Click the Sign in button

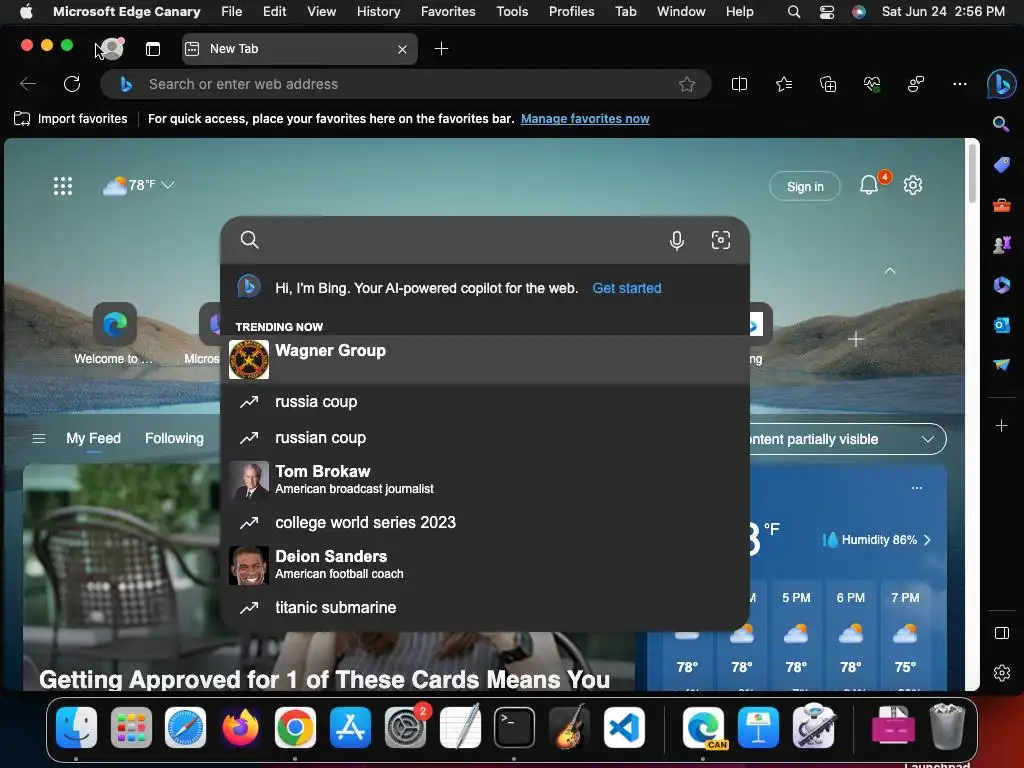click(x=805, y=187)
